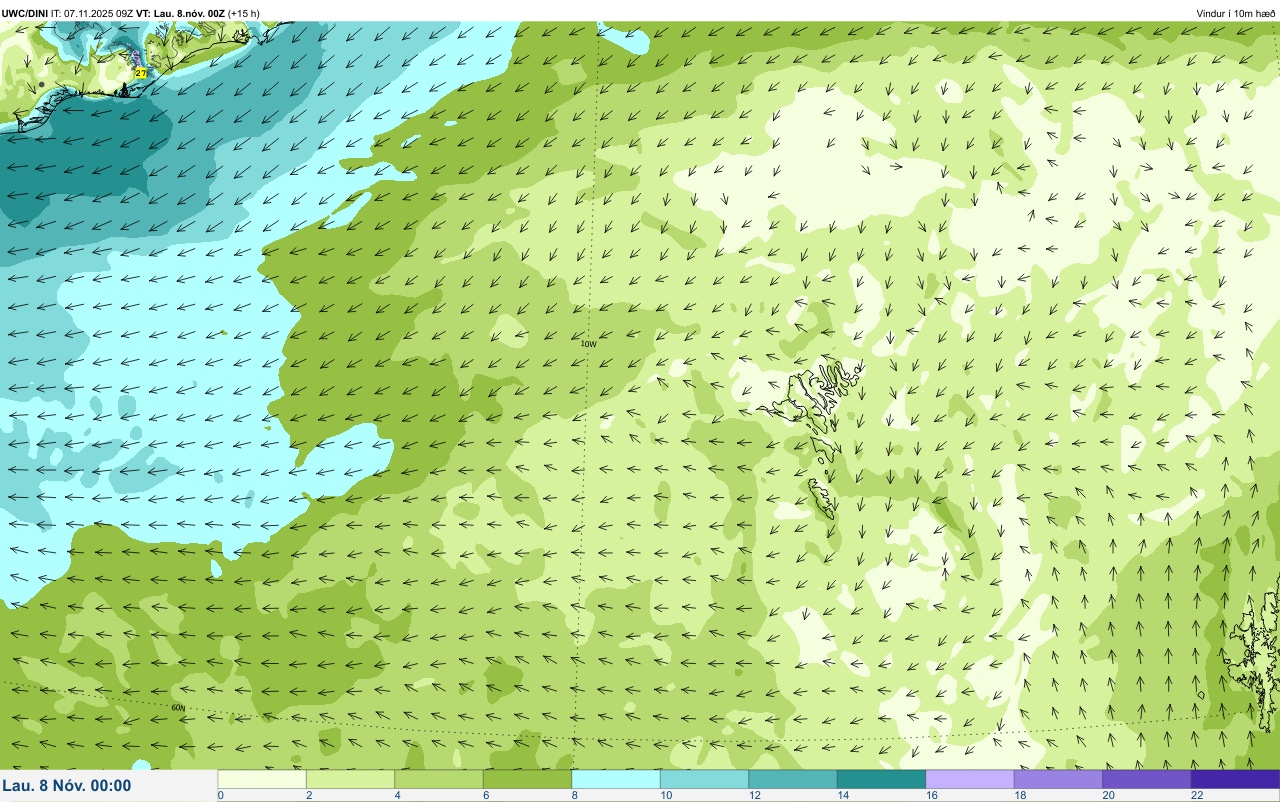The height and width of the screenshot is (802, 1280).
Task: Click the yellow 27 wind maximum marker
Action: coord(140,74)
